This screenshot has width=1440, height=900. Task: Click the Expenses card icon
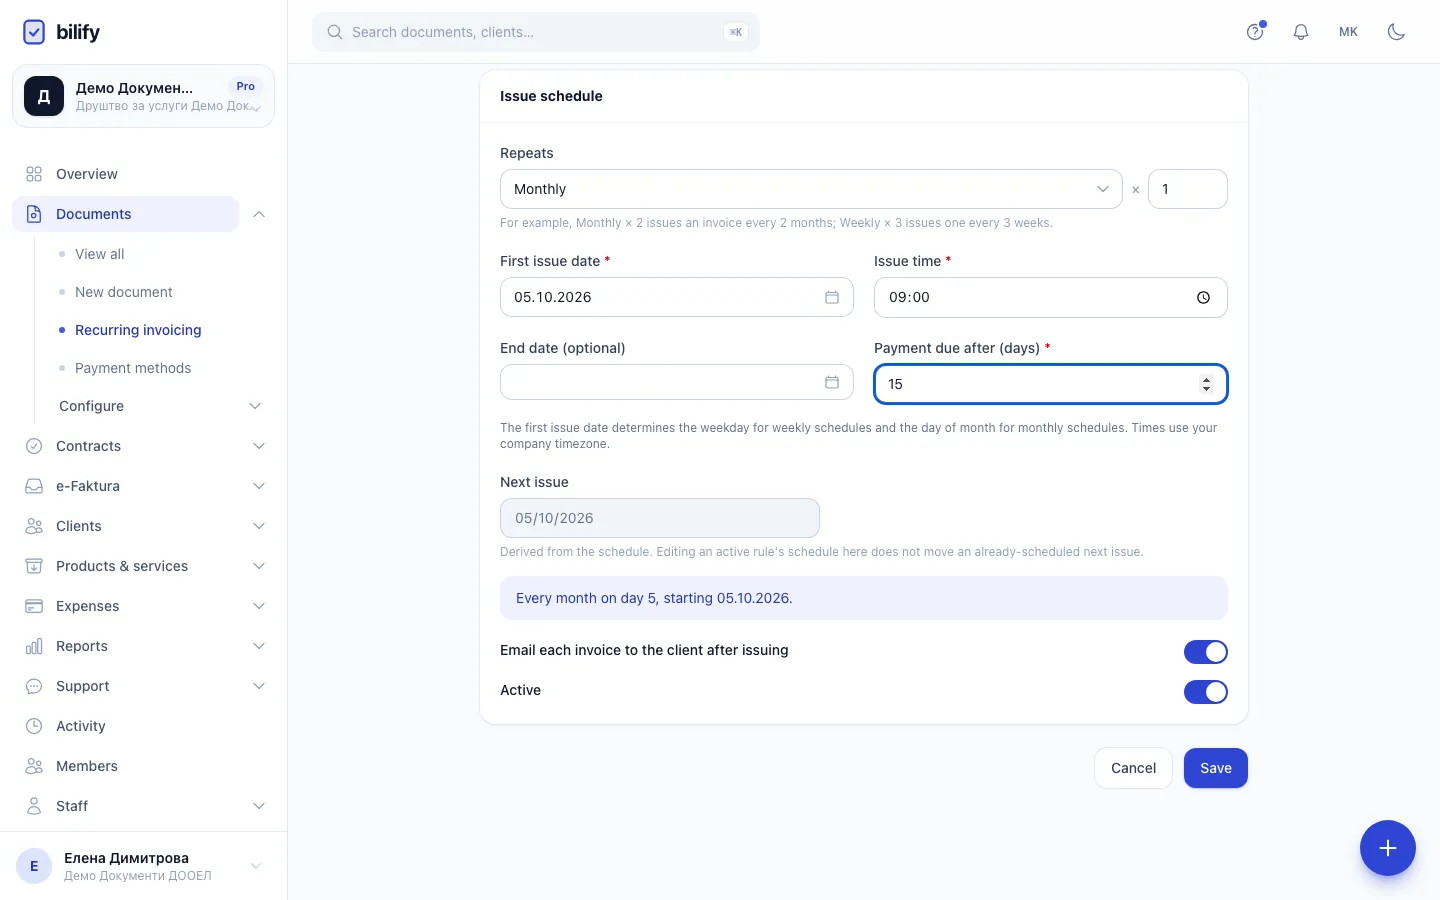pos(34,606)
